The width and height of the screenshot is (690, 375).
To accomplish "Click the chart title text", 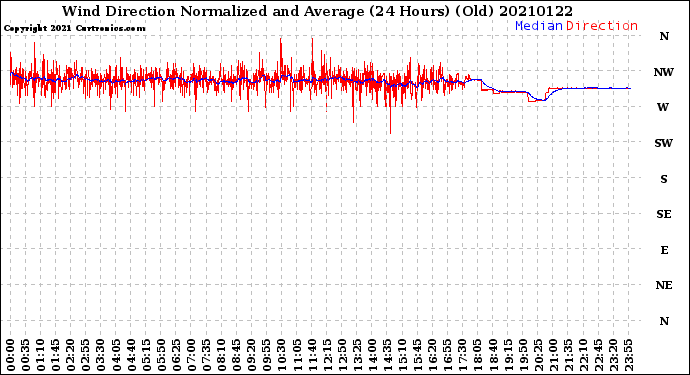I will click(x=317, y=11).
